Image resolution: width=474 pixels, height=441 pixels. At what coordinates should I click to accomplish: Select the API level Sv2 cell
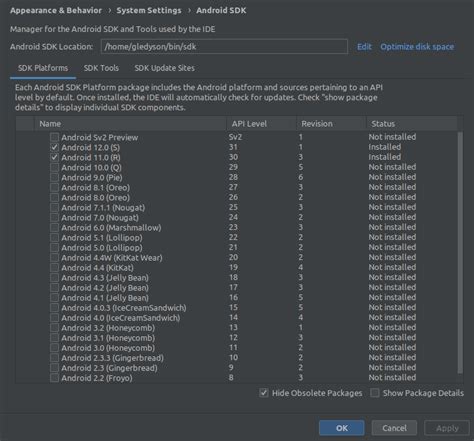pos(235,137)
